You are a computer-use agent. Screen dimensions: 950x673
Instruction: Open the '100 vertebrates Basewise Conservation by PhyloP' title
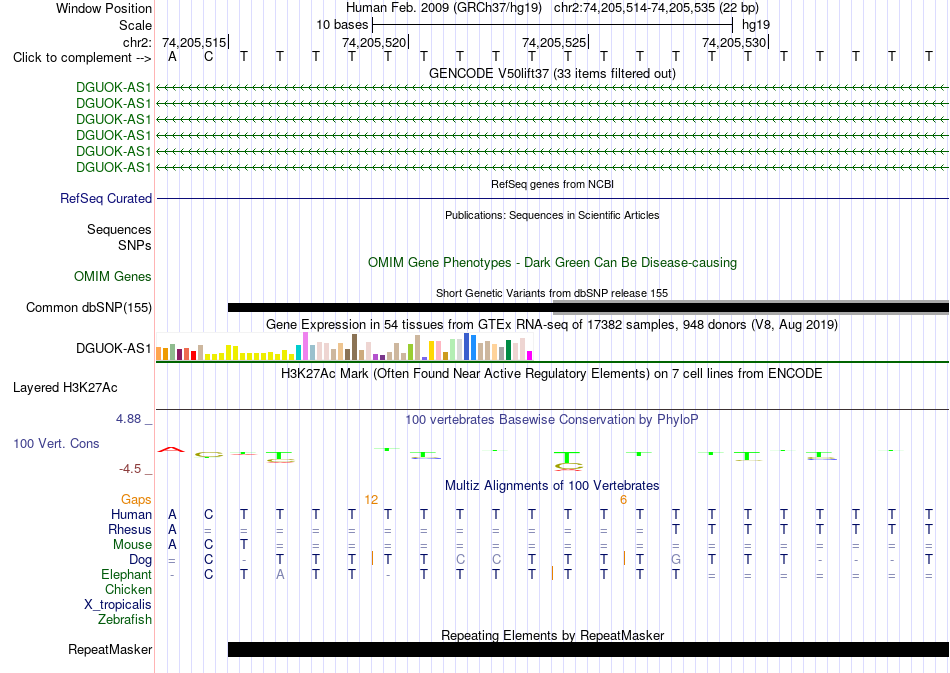pyautogui.click(x=552, y=419)
